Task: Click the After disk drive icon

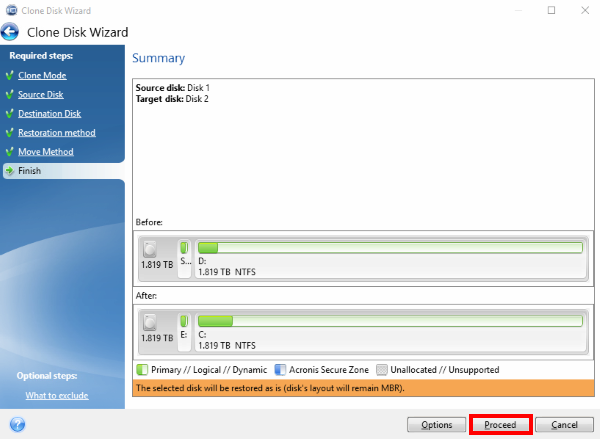Action: click(x=151, y=324)
